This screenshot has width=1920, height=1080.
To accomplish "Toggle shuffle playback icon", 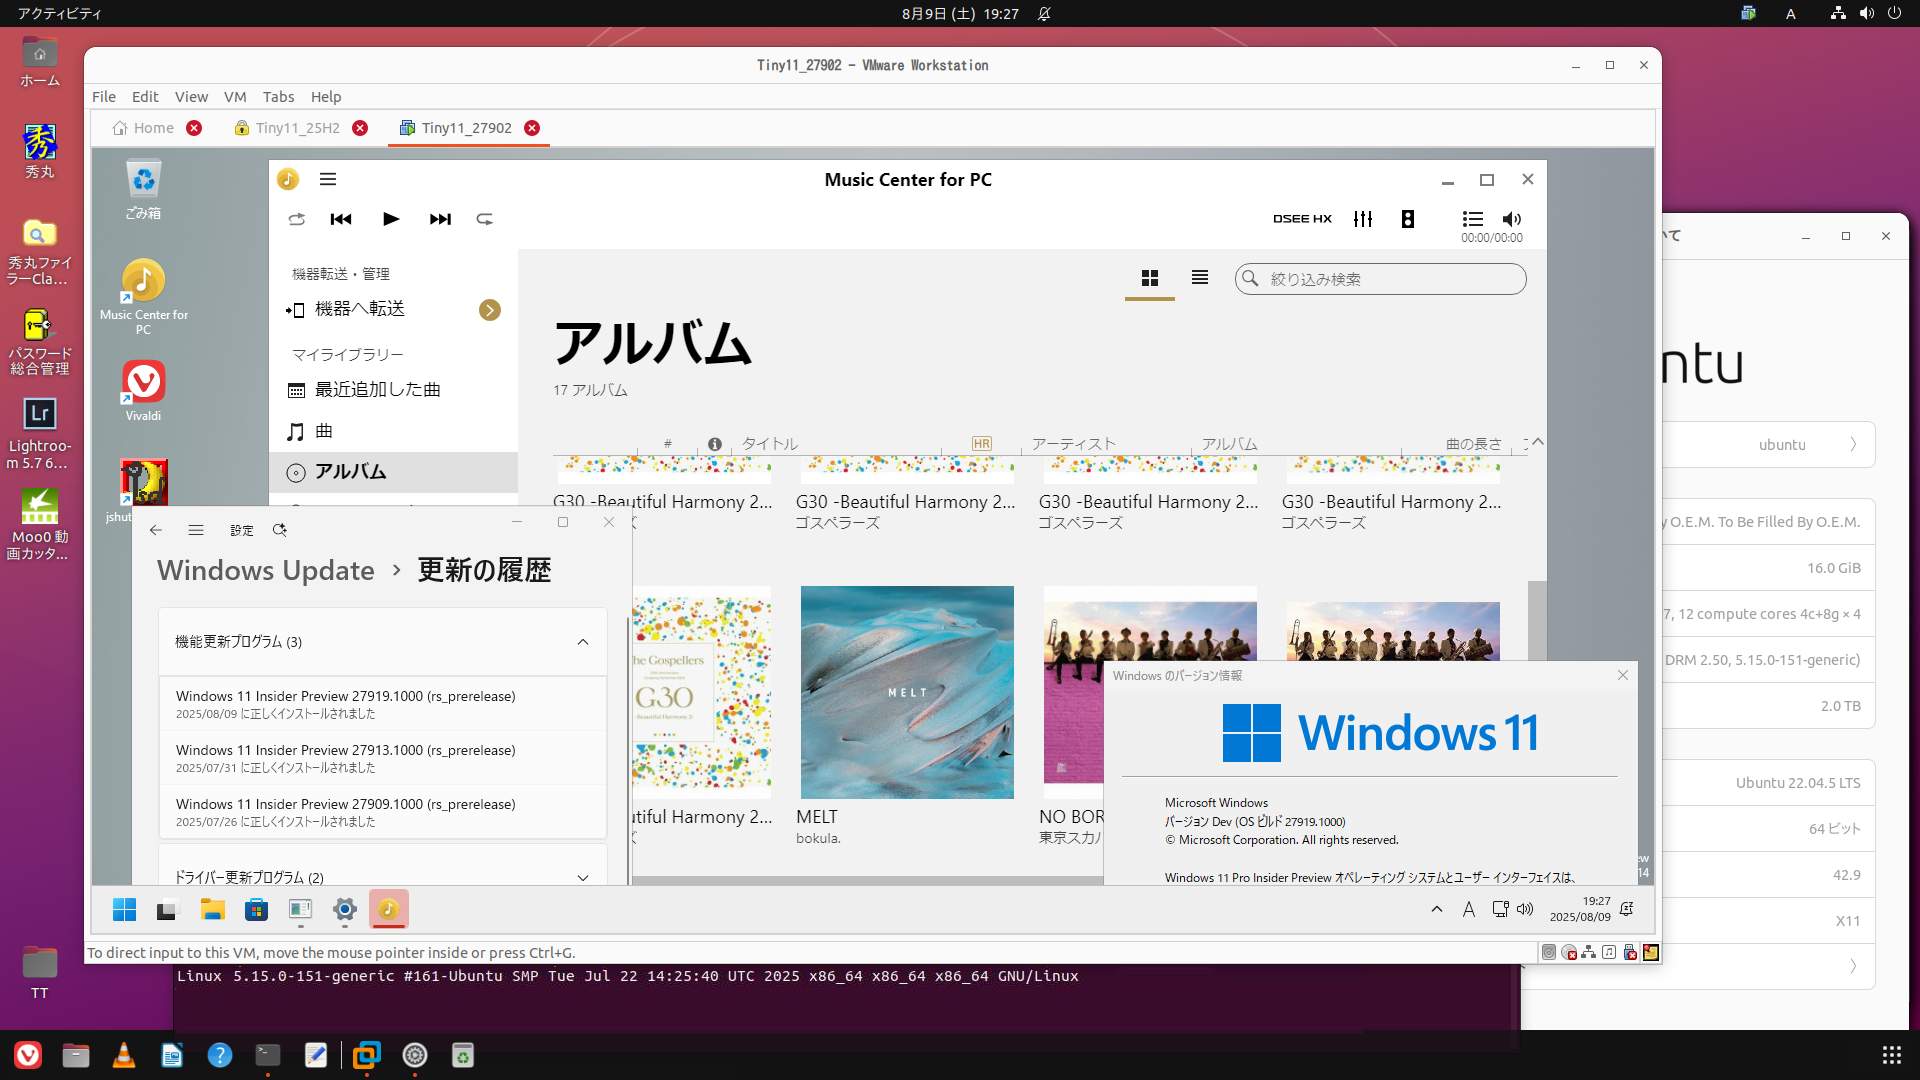I will click(296, 219).
